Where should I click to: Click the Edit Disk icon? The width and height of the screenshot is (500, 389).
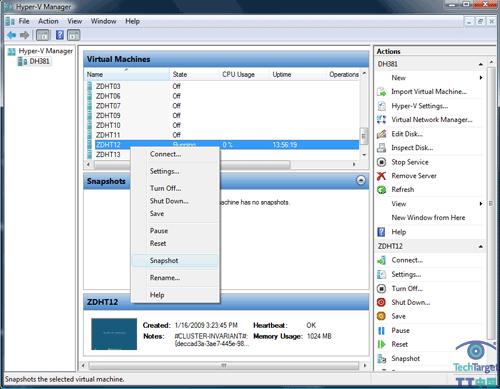tap(381, 134)
